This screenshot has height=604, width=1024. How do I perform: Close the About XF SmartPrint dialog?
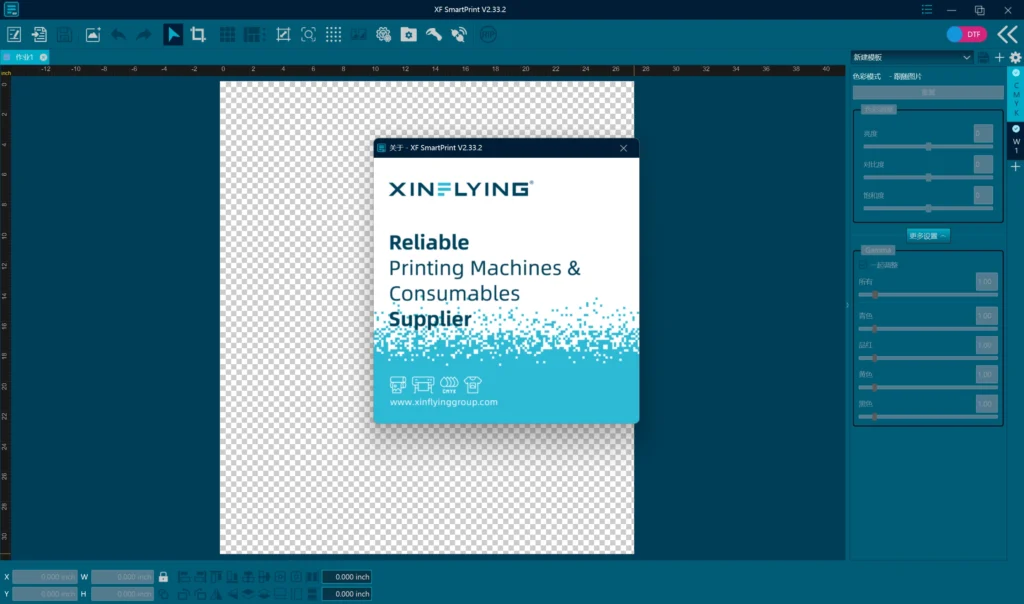(x=624, y=148)
